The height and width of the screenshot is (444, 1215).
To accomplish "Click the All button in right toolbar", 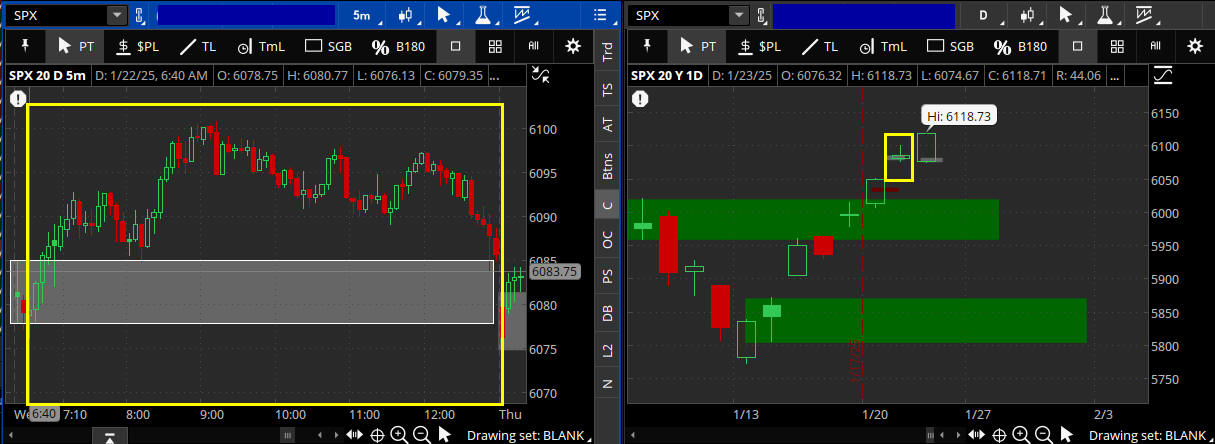I will coord(1155,46).
